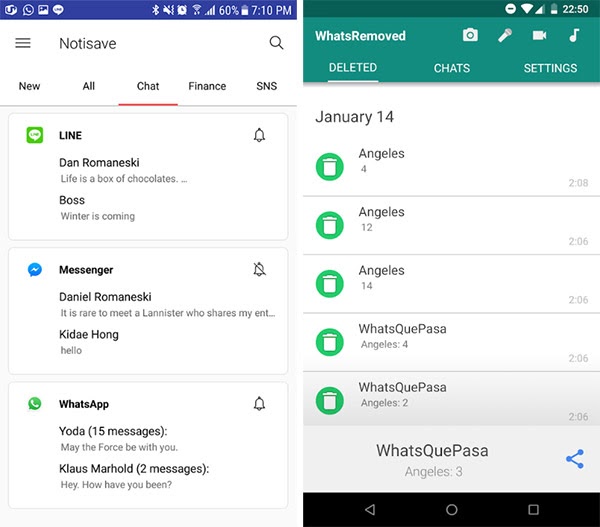Switch to the CHATS tab in WhatsRemoved

452,68
